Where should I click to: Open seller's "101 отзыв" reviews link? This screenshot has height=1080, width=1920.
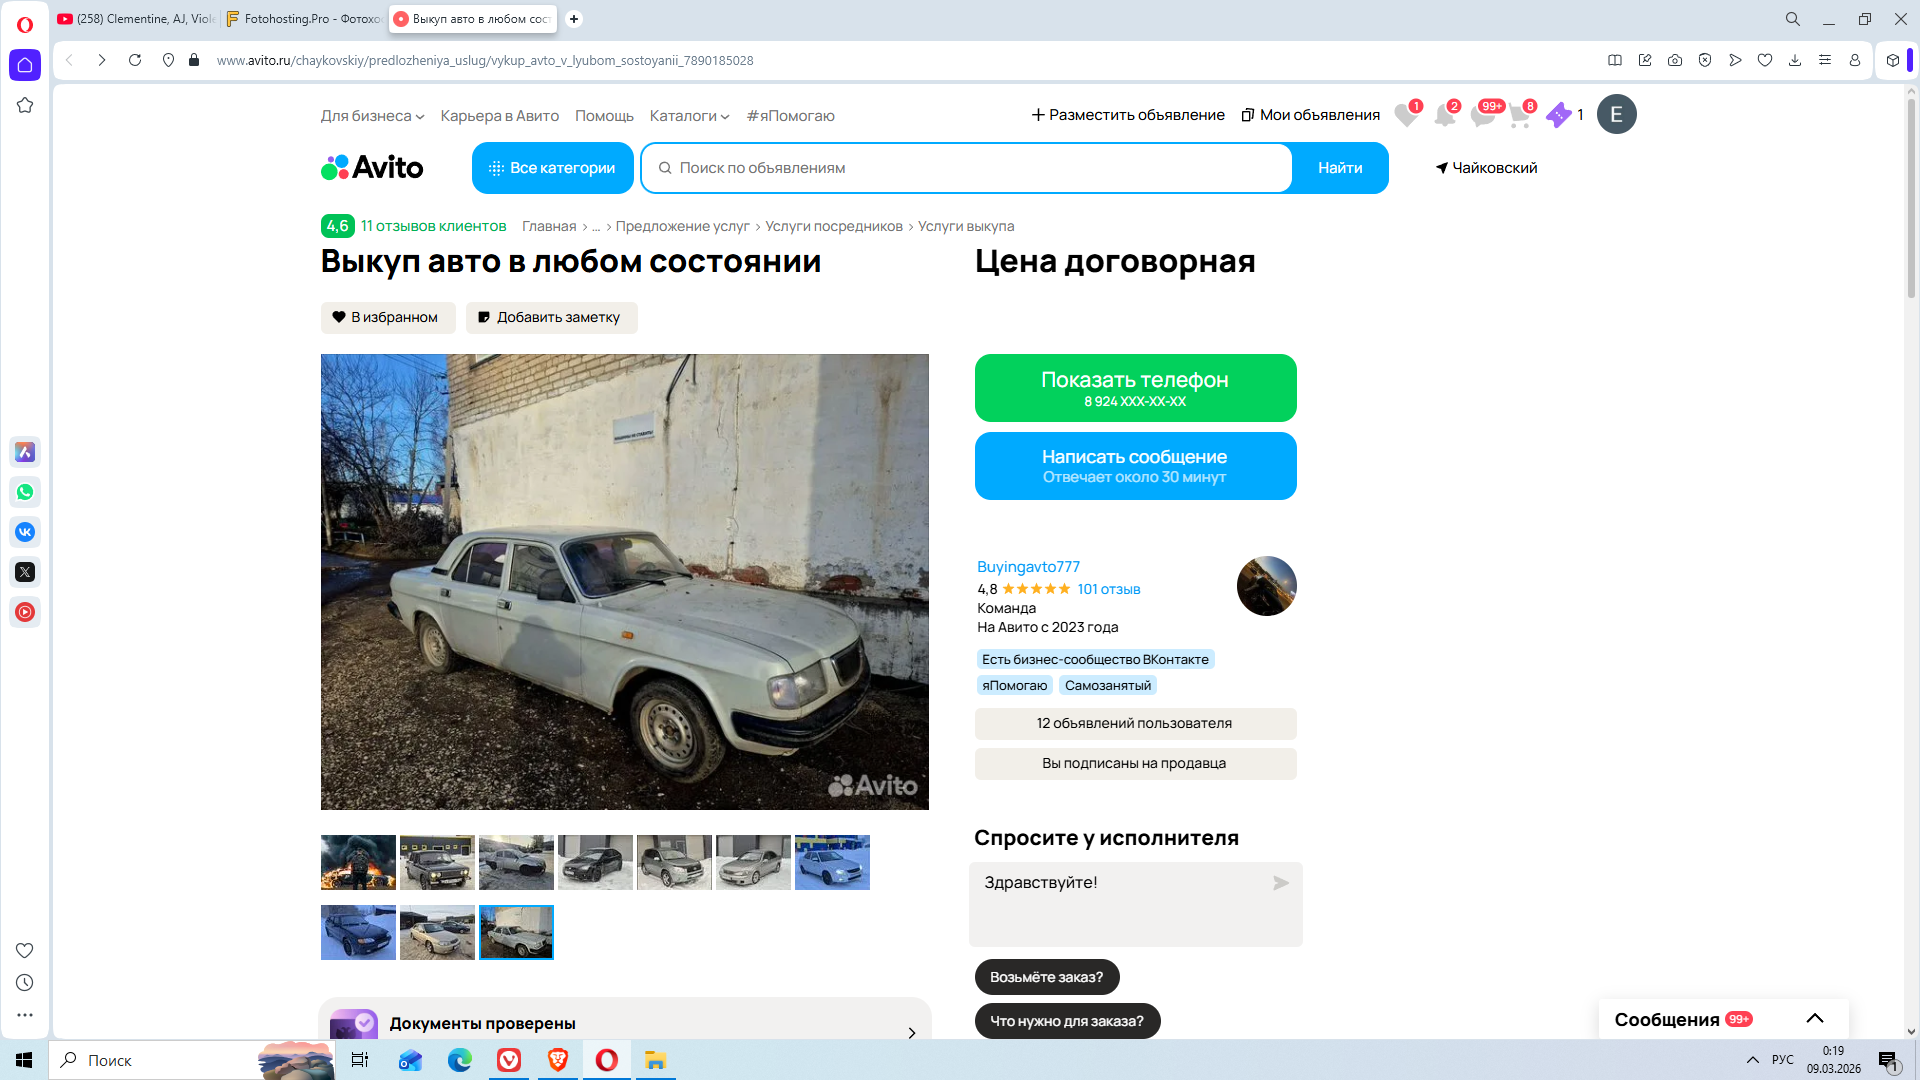pyautogui.click(x=1108, y=589)
